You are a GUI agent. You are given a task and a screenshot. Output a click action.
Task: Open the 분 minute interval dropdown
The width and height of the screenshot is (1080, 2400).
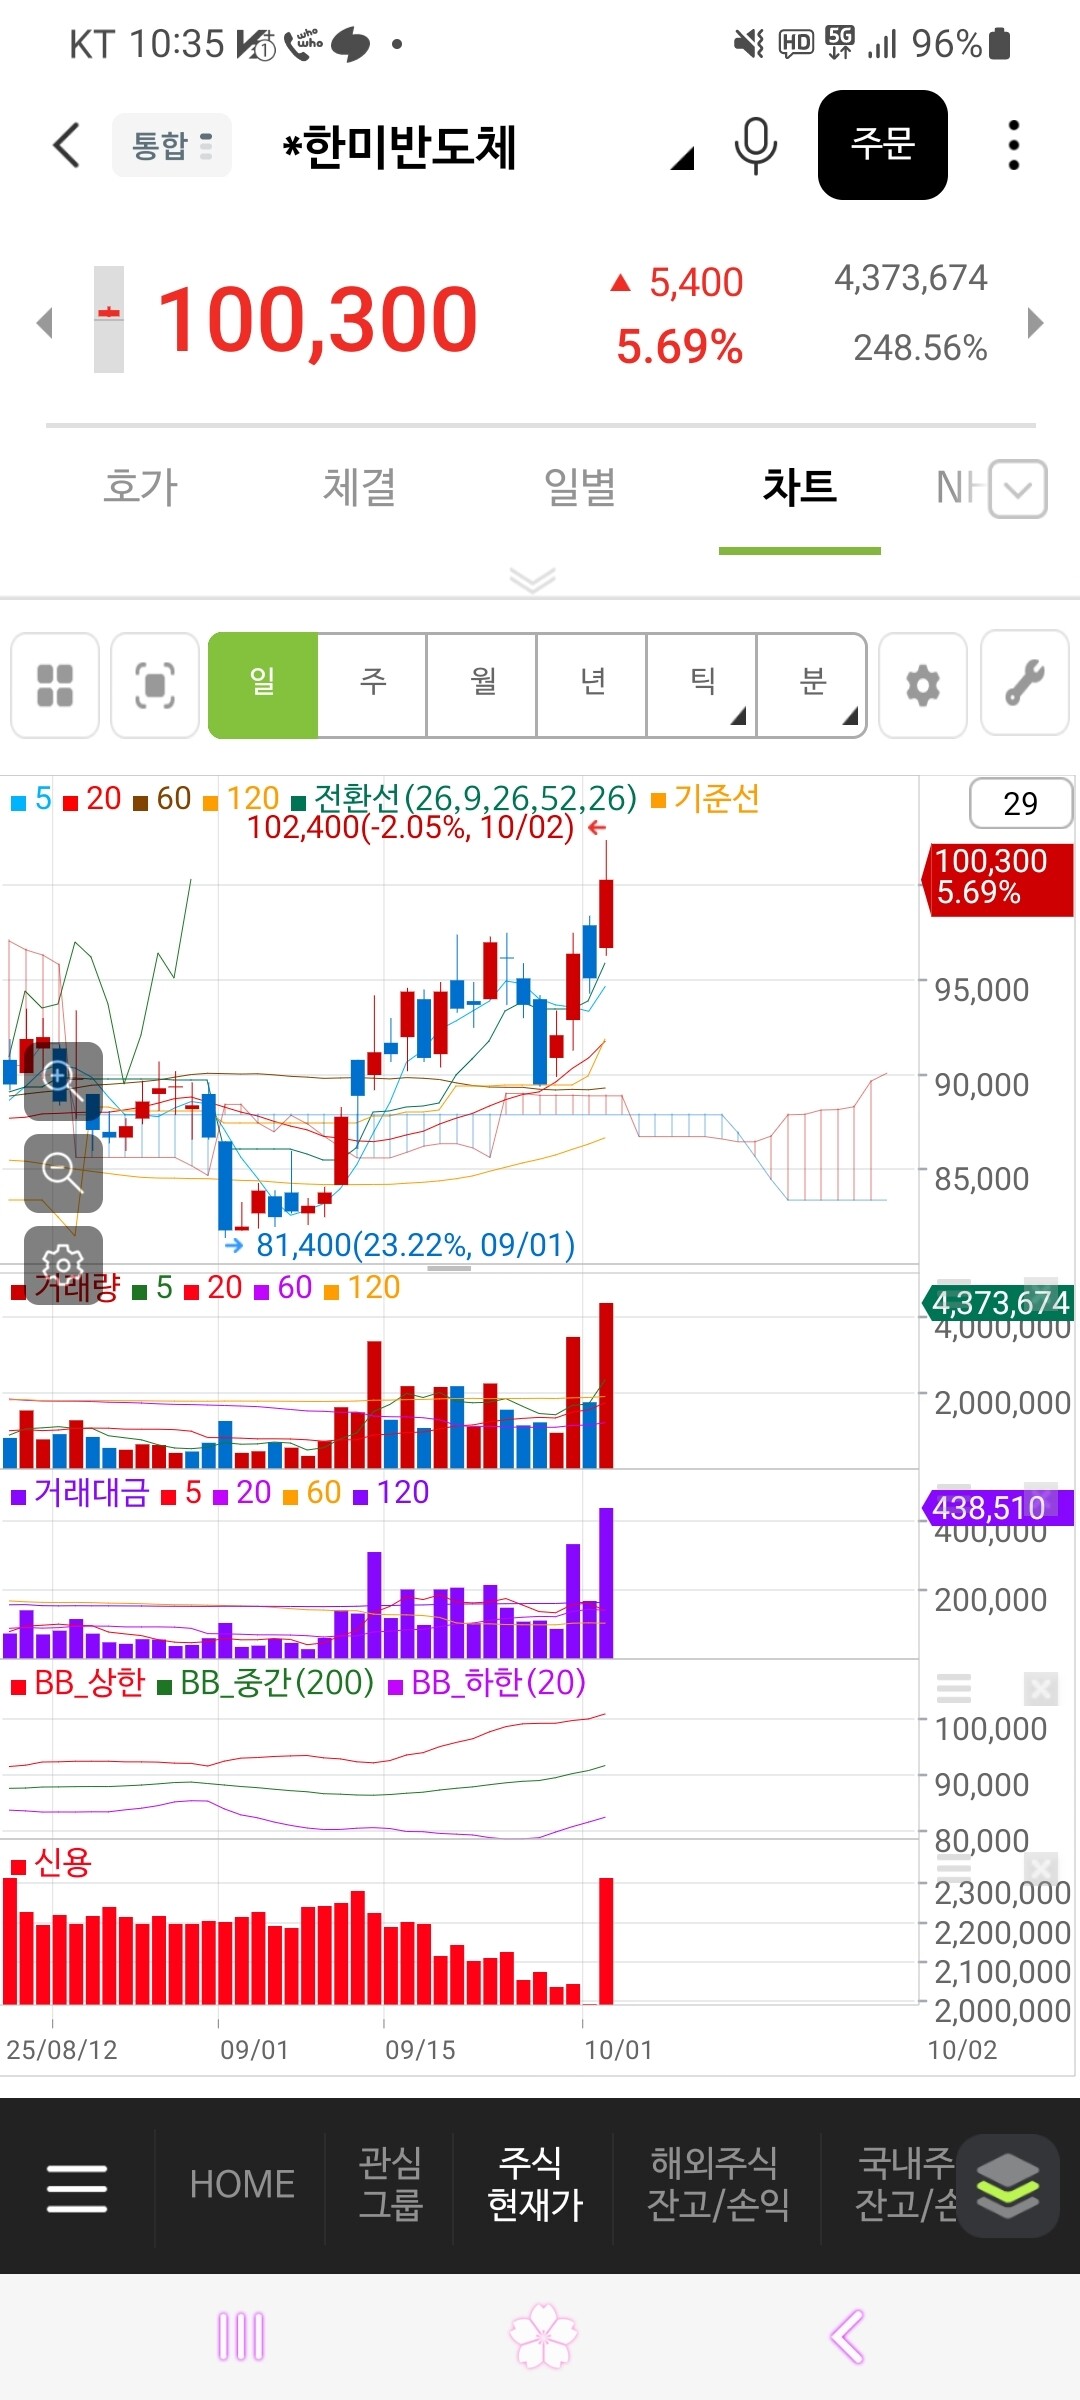click(812, 685)
